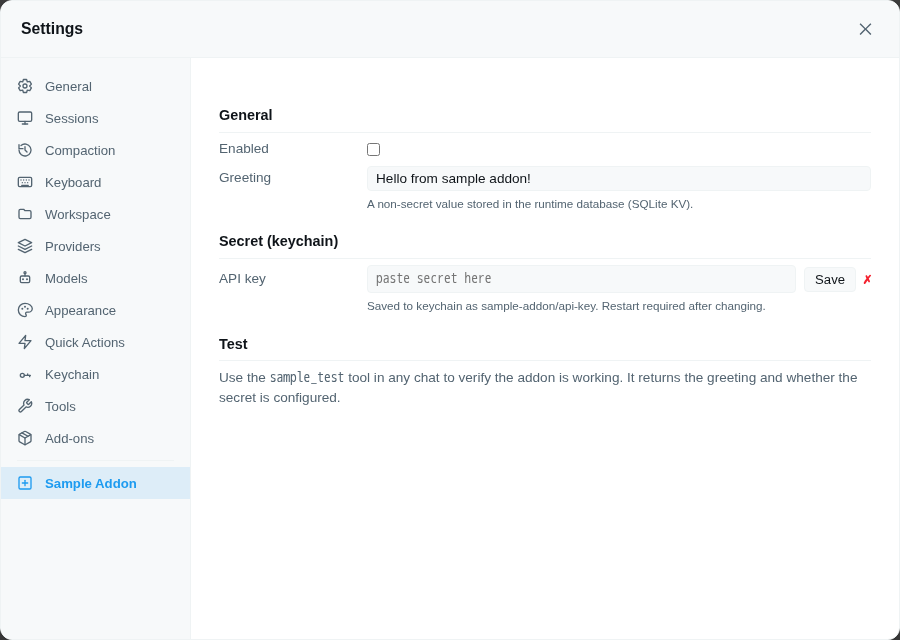Click the Compaction history icon

(x=25, y=150)
